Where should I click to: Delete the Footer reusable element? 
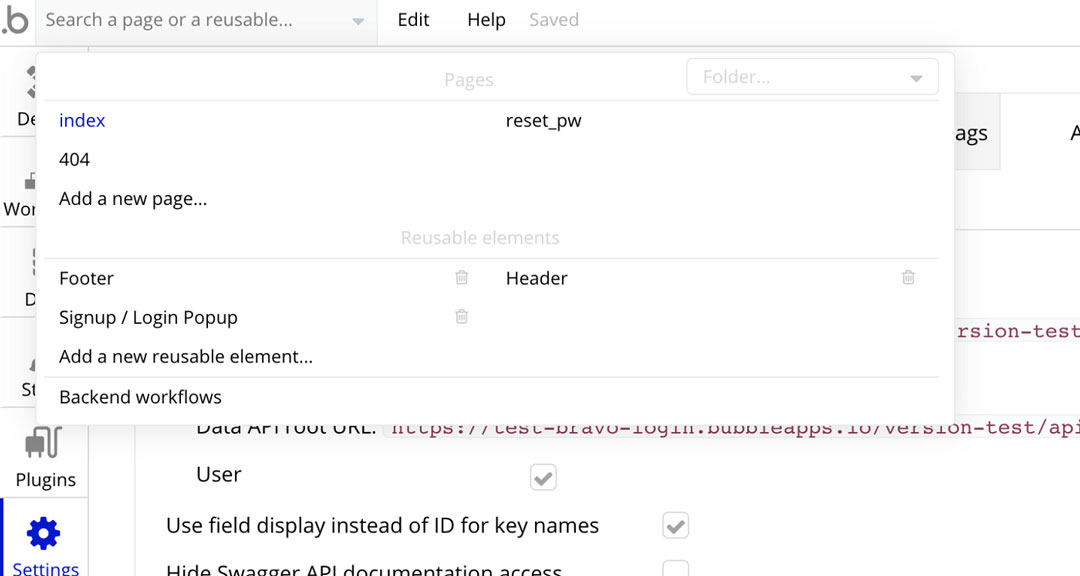[461, 278]
